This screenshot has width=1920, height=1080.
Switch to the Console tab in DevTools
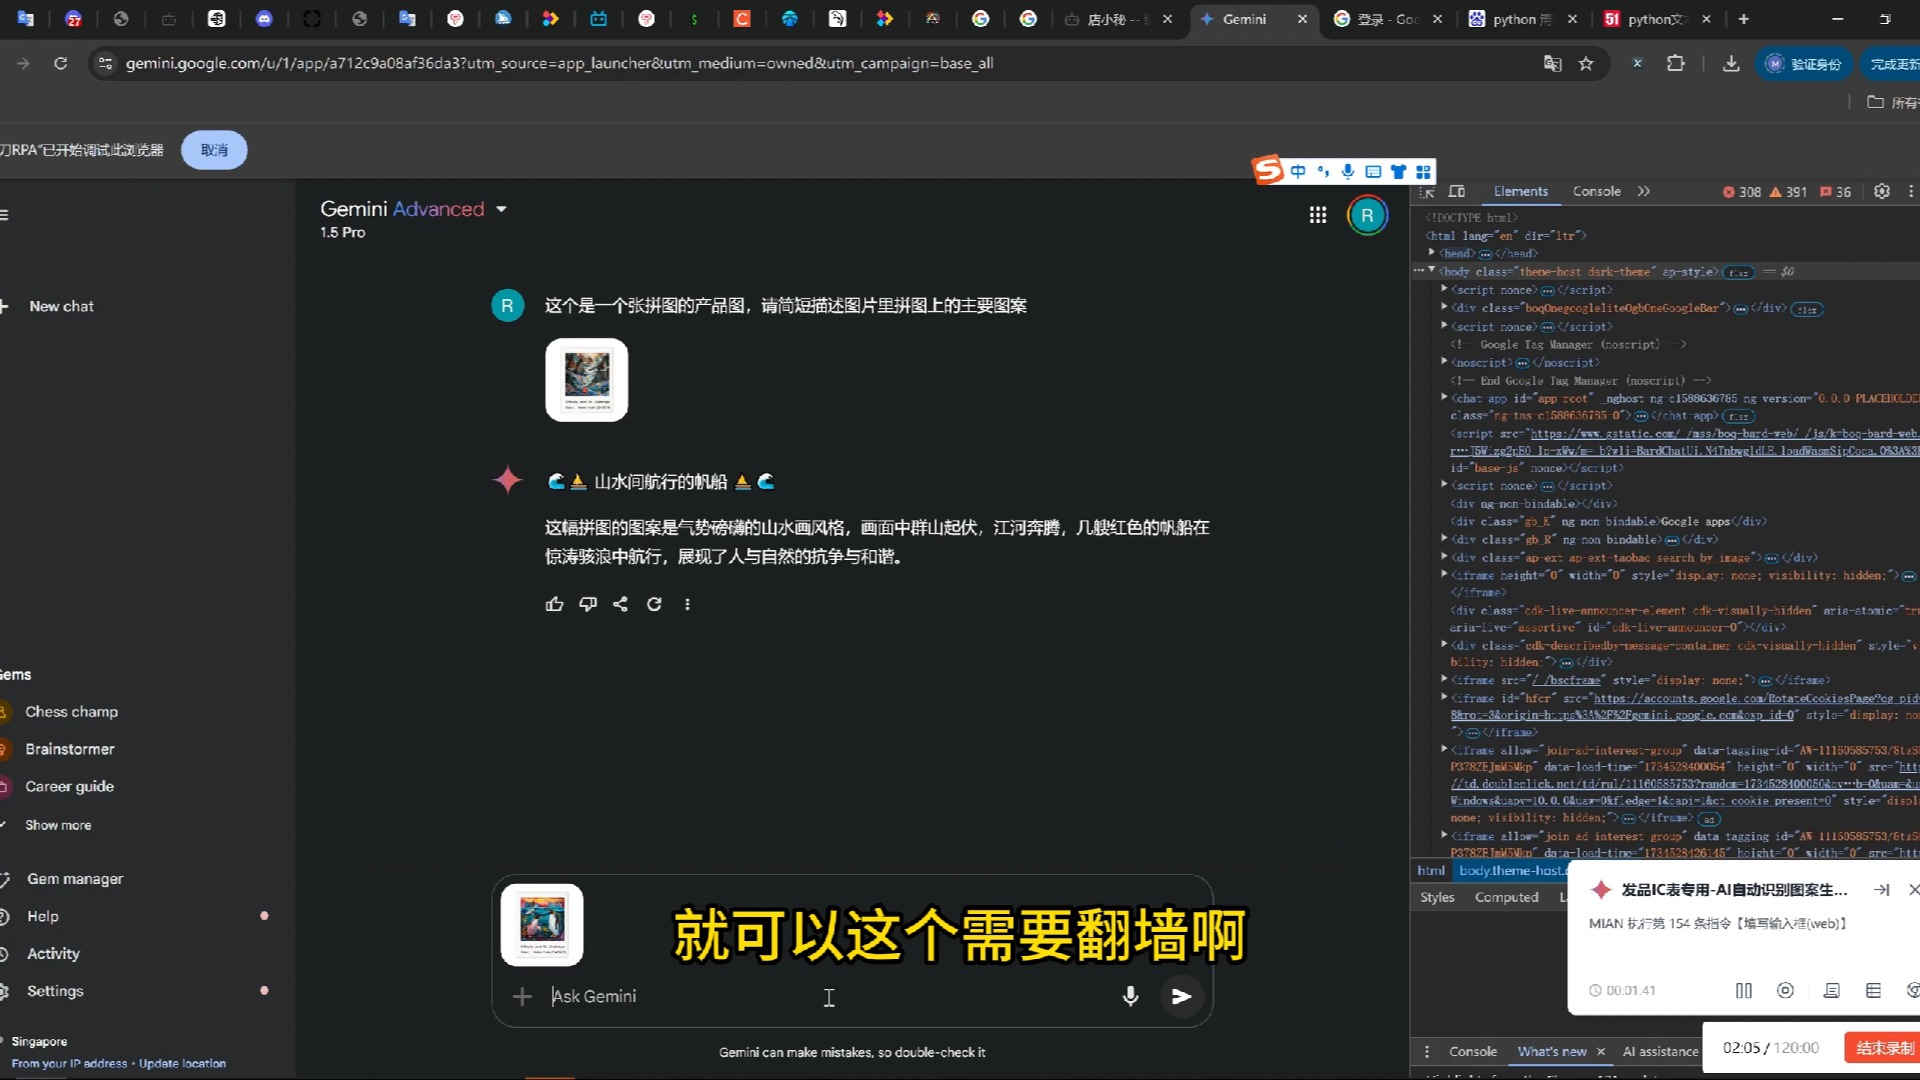[x=1596, y=191]
